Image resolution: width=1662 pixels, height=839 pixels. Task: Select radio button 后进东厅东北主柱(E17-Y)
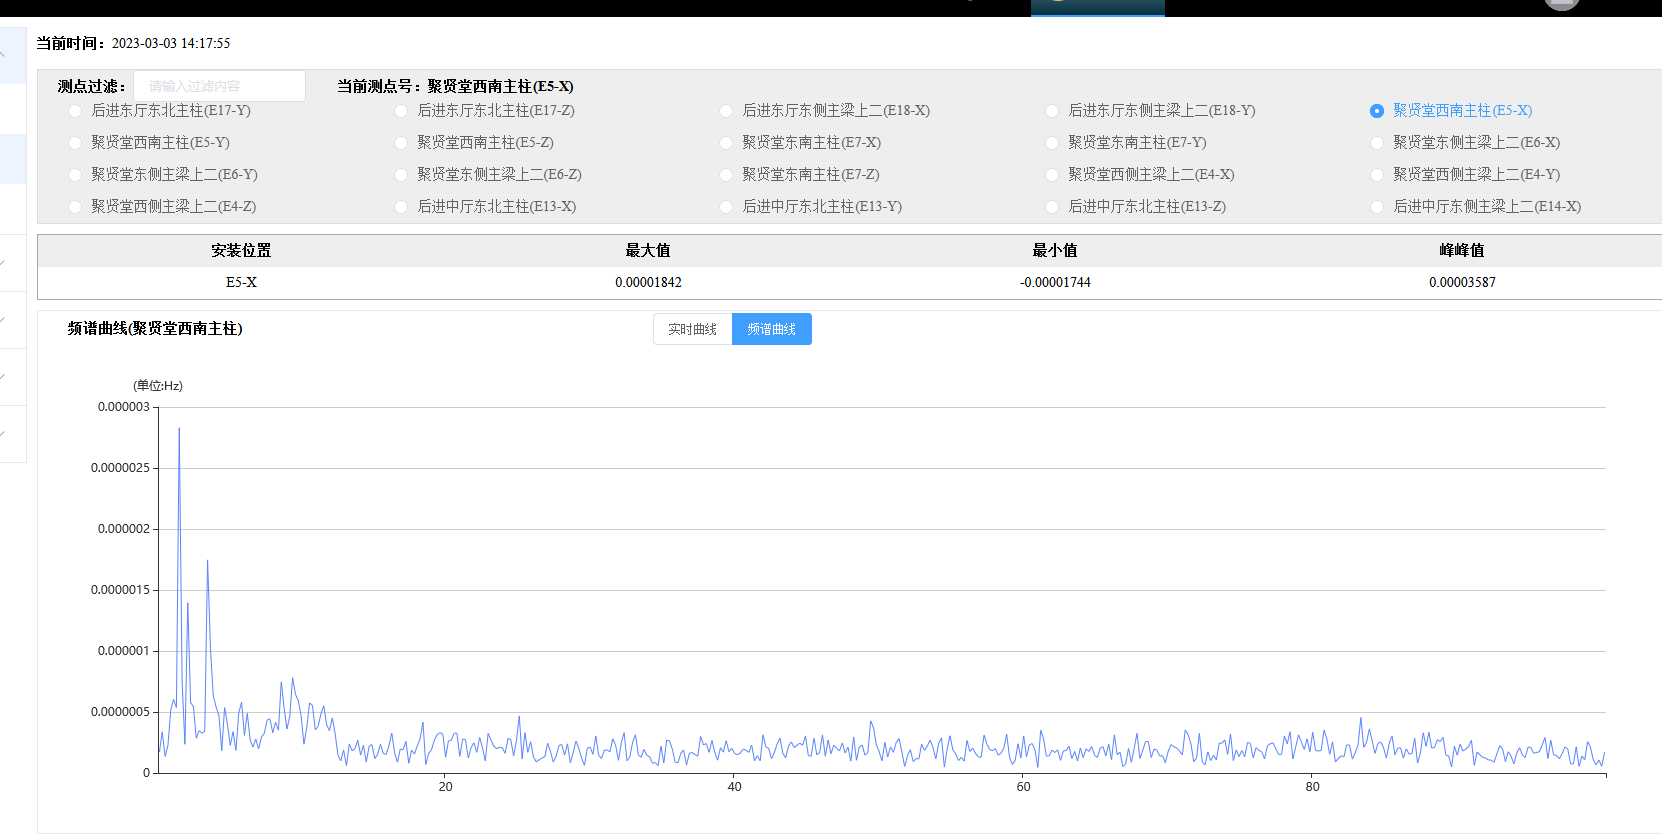point(75,111)
